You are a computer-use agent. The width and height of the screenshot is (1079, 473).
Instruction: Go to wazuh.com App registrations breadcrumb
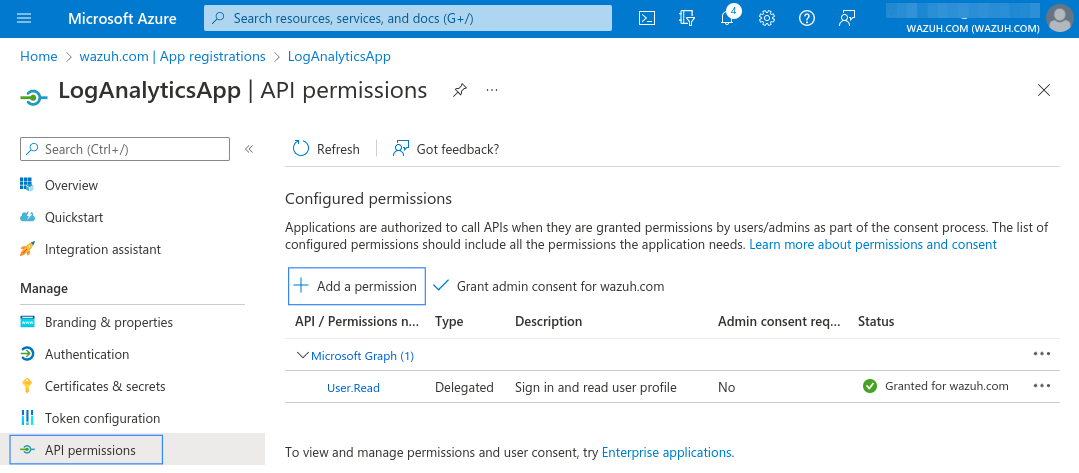[x=173, y=56]
